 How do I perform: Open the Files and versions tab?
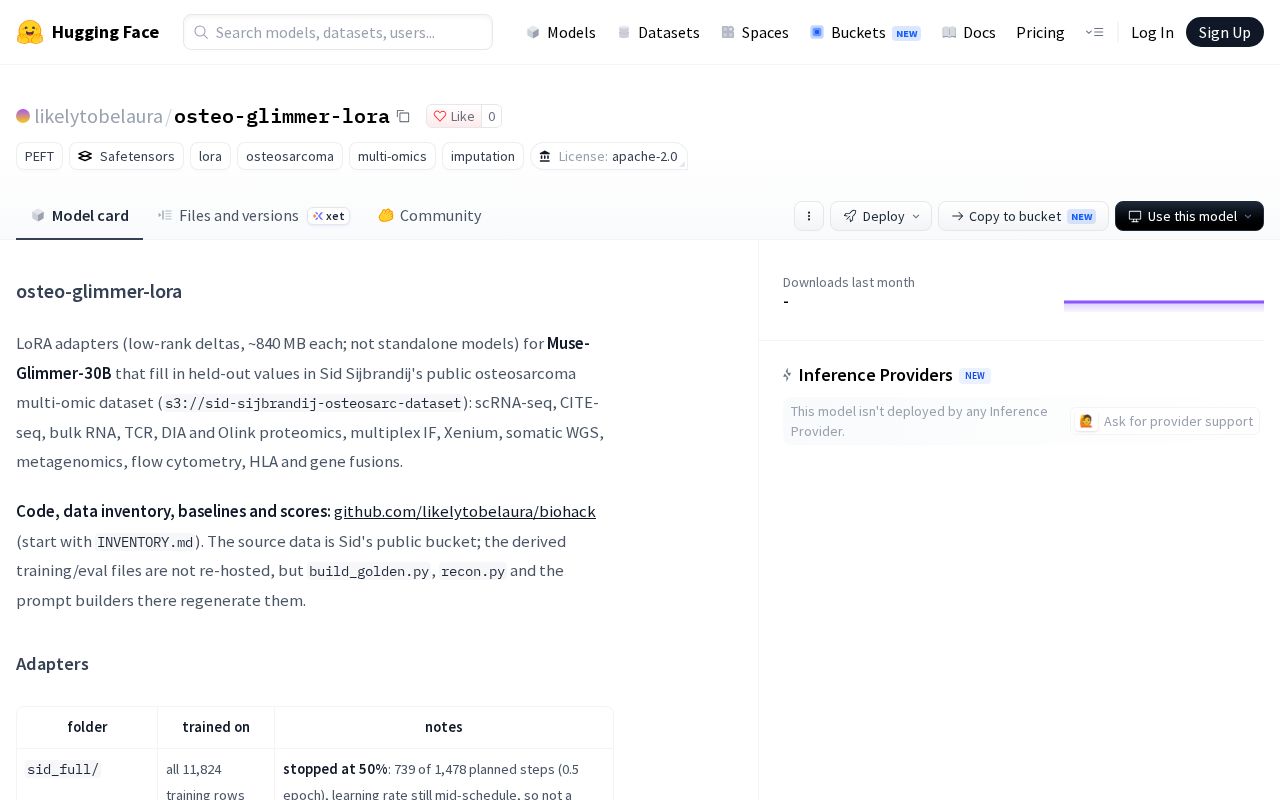point(254,215)
